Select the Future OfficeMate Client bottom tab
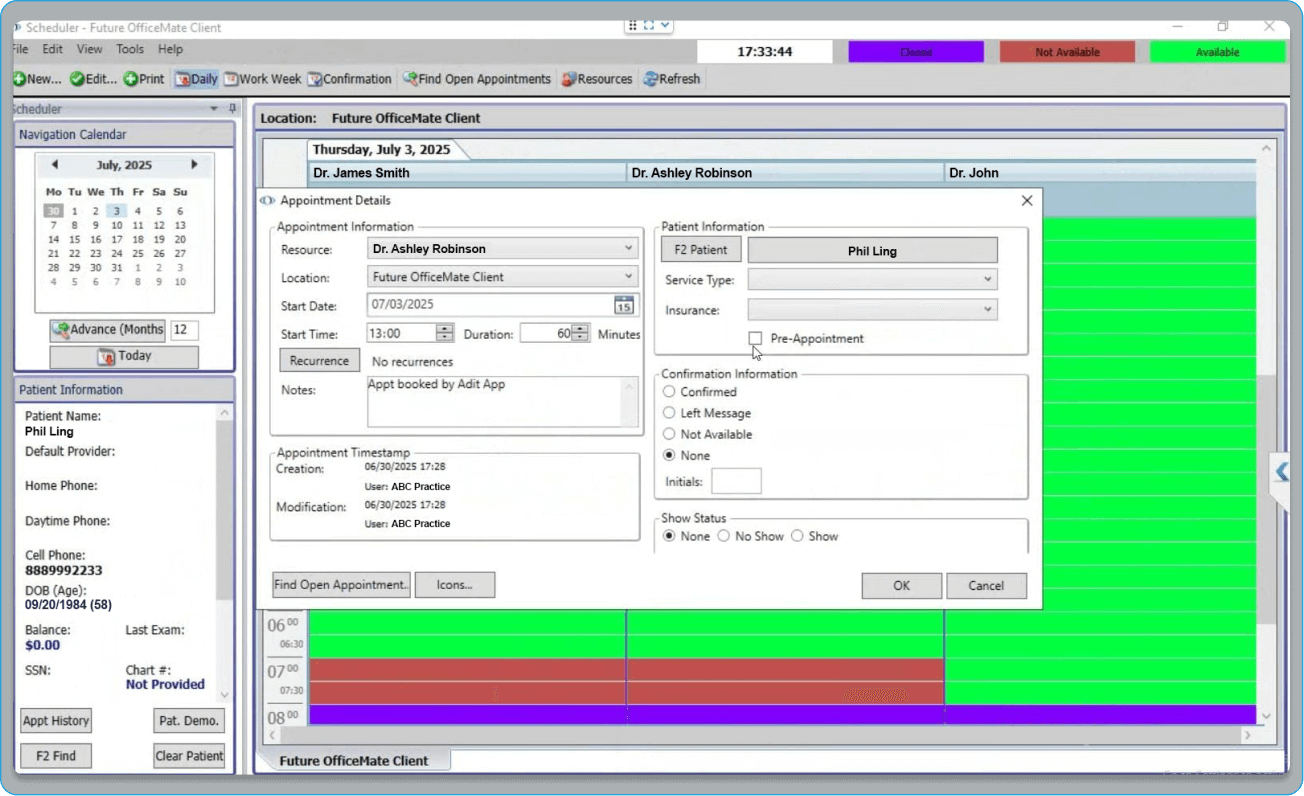 [x=353, y=761]
